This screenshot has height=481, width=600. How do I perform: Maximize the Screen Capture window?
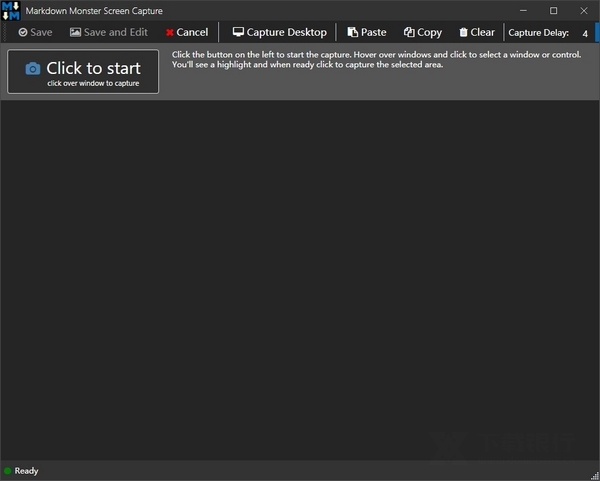point(554,11)
